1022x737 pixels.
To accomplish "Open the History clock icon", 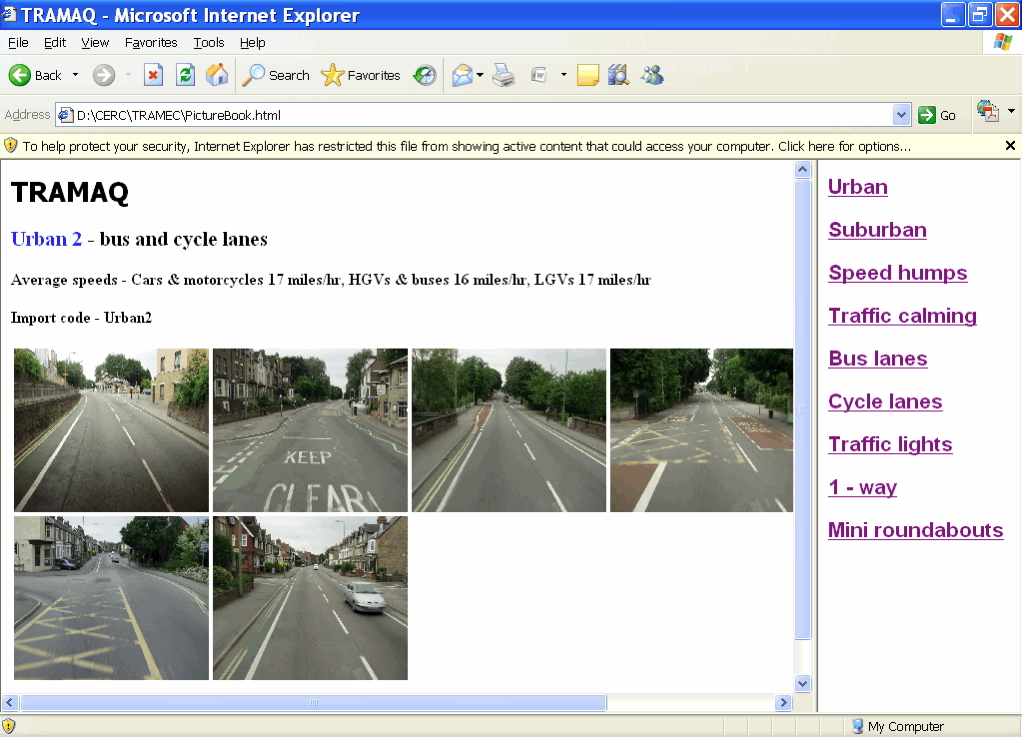I will (x=425, y=75).
